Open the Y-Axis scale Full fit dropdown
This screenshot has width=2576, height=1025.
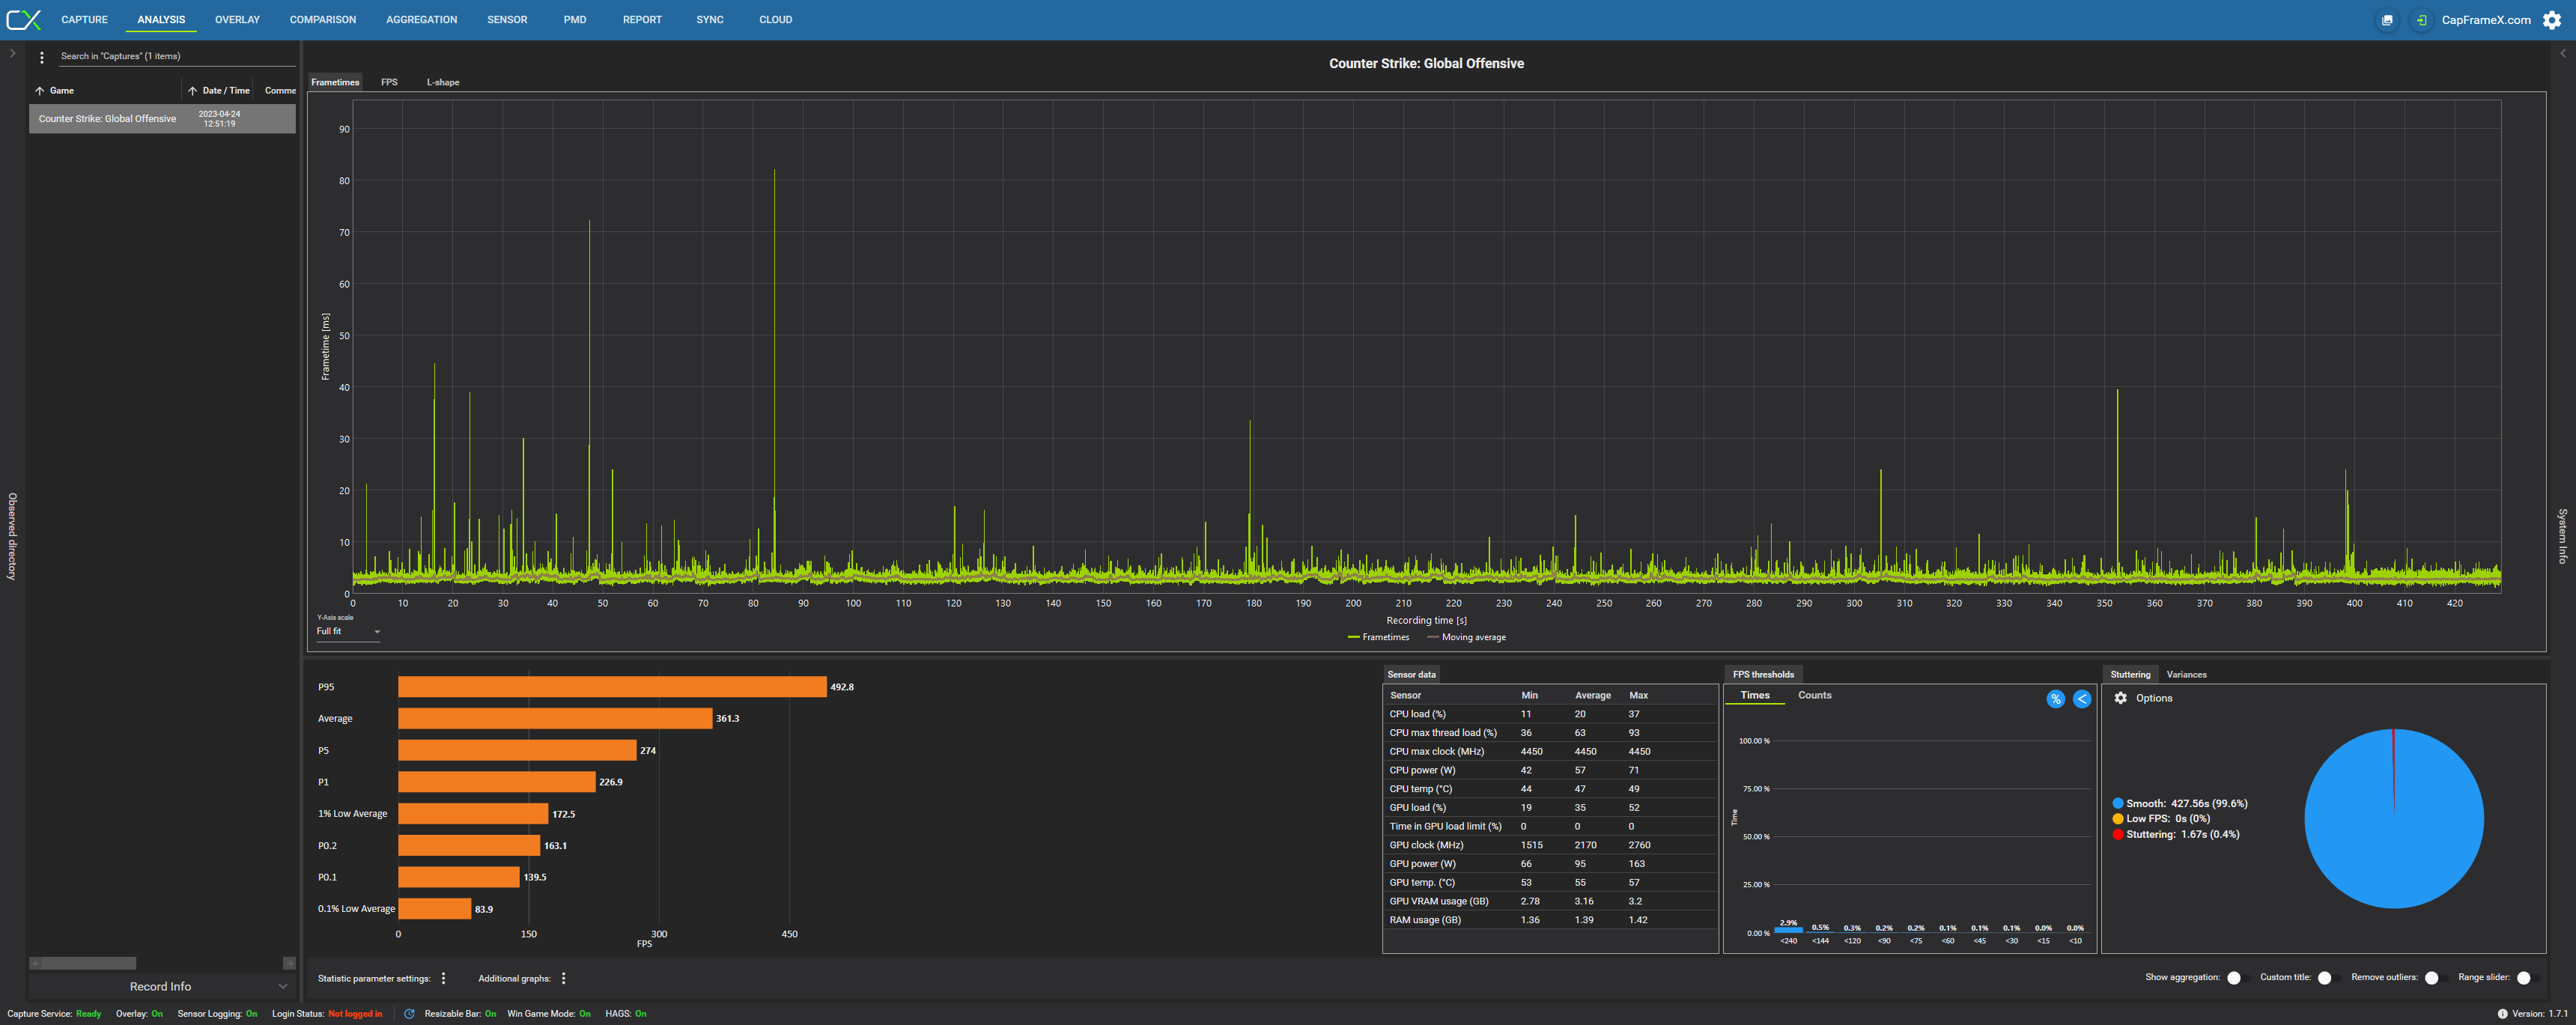click(348, 632)
